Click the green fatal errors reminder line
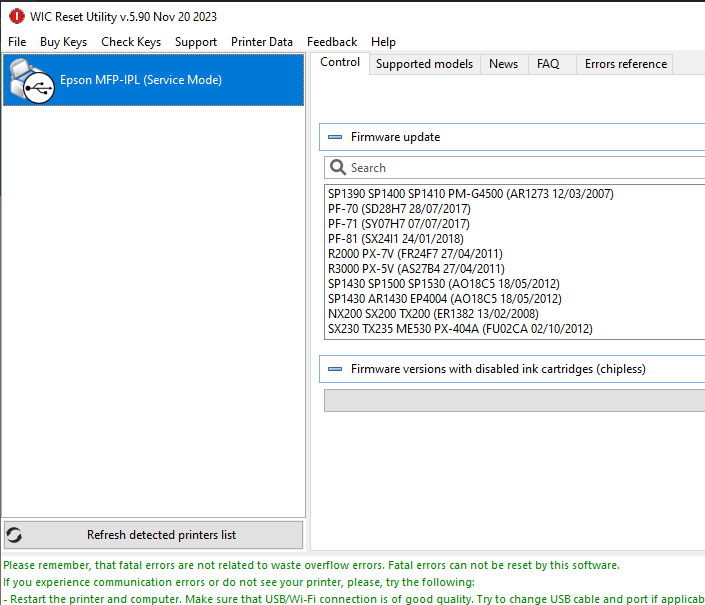This screenshot has height=605, width=705. [x=311, y=565]
